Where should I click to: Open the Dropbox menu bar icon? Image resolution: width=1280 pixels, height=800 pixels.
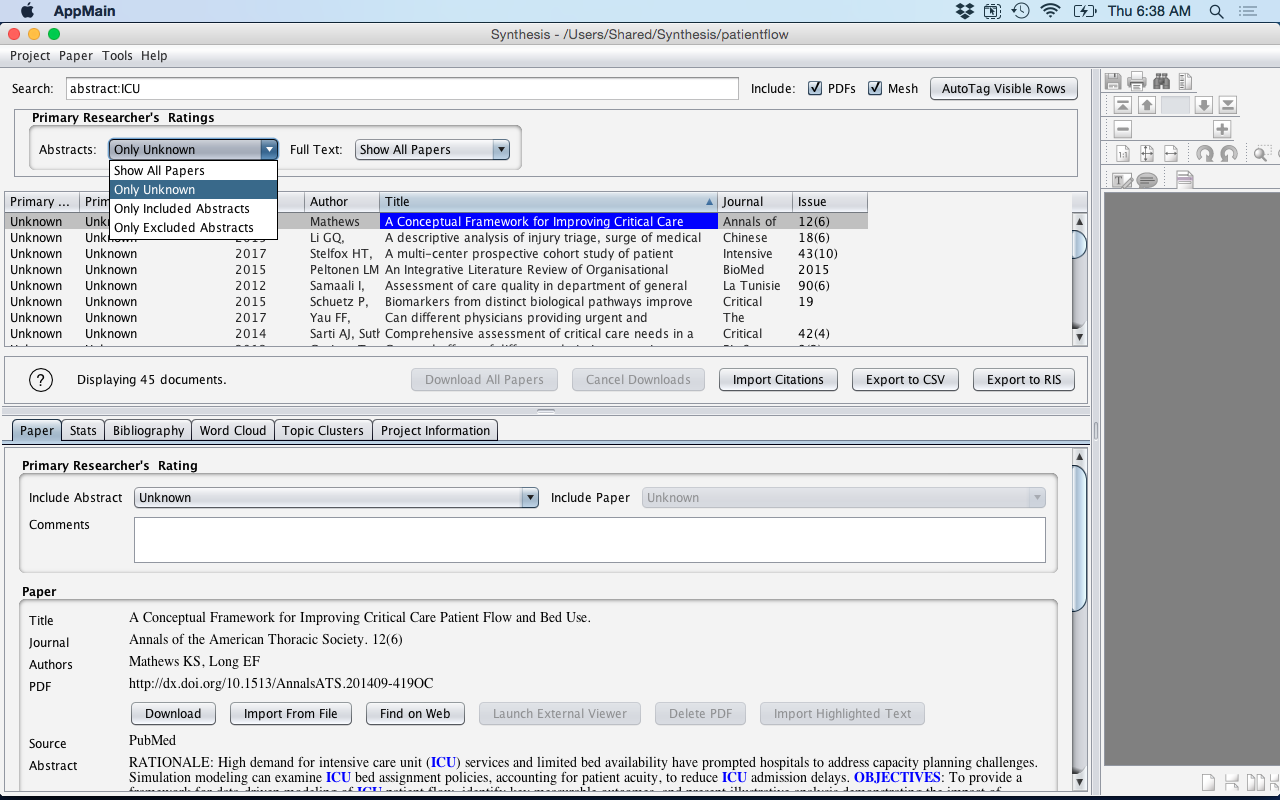964,11
